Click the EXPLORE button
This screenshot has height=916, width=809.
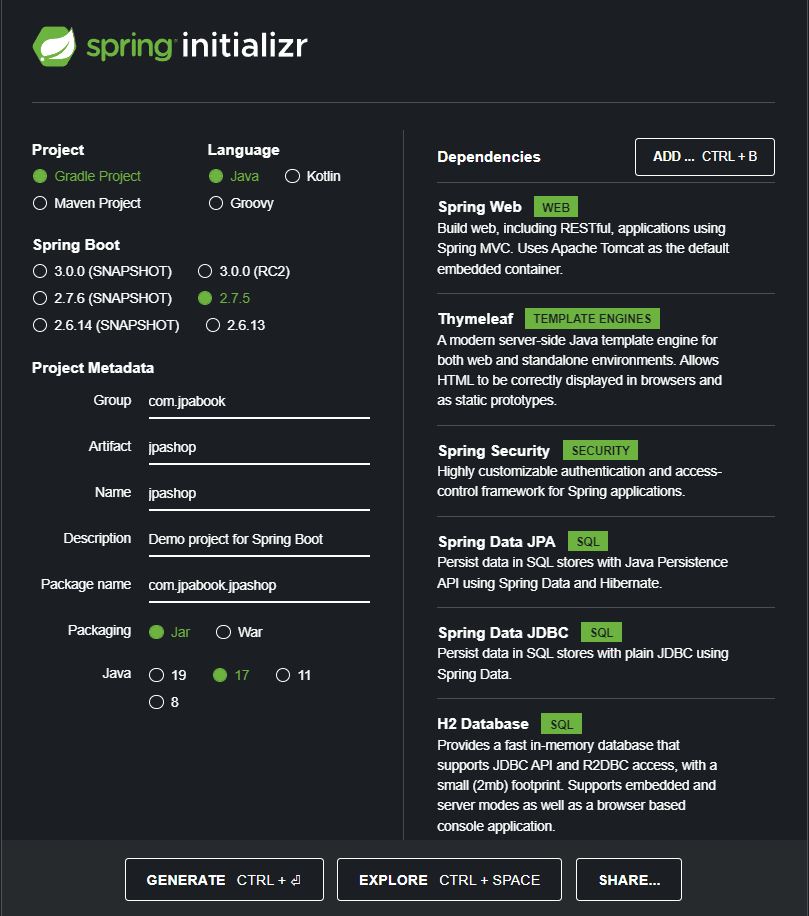(x=449, y=879)
